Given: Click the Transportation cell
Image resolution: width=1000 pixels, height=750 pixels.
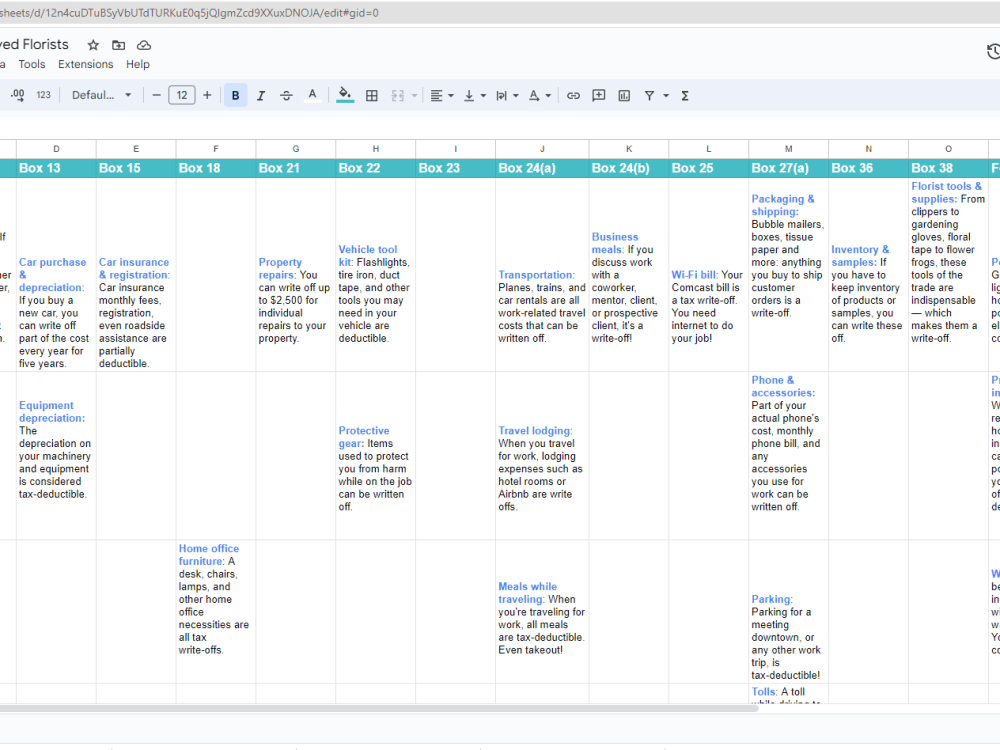Looking at the screenshot, I should pyautogui.click(x=542, y=275).
